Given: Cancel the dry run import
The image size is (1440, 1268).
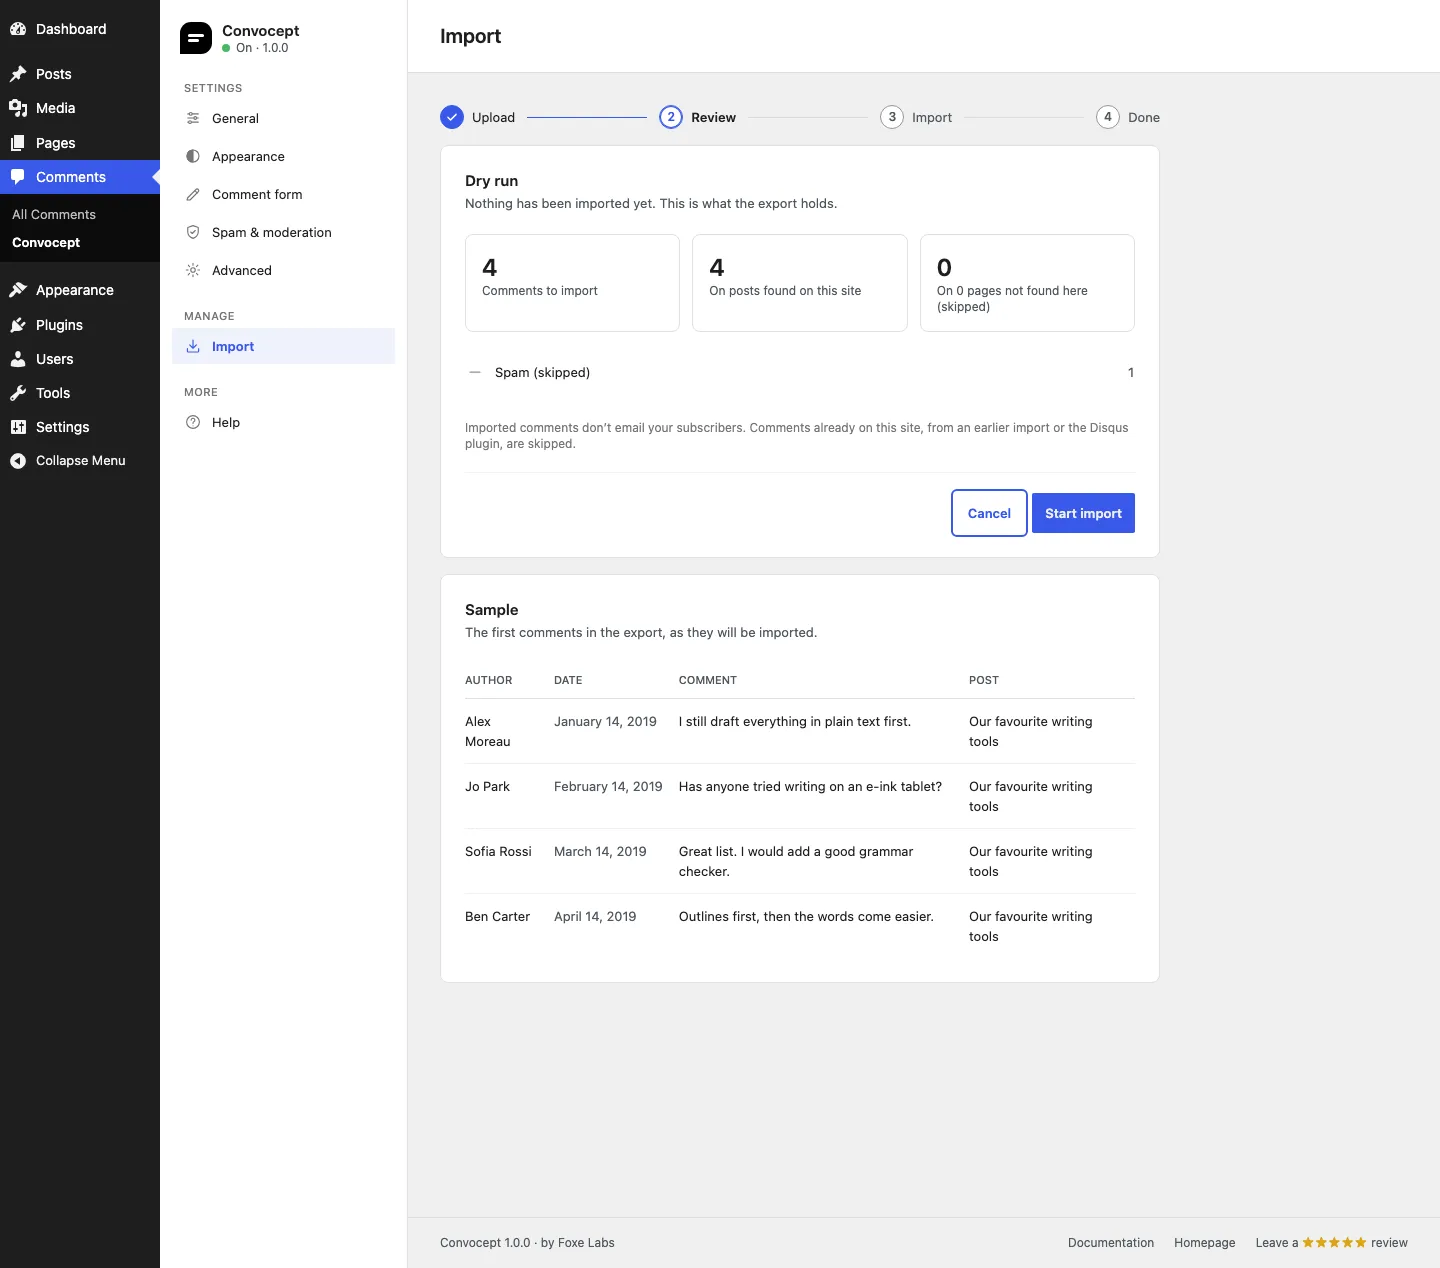Looking at the screenshot, I should (989, 513).
